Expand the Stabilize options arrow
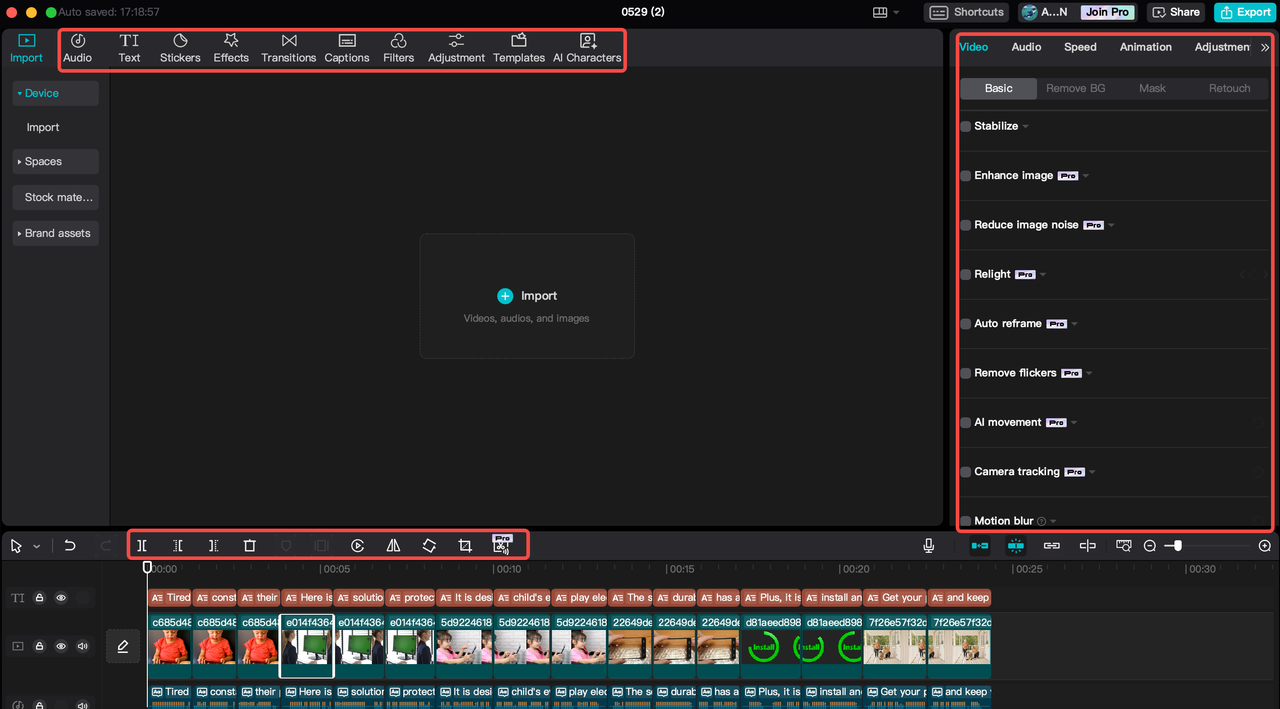1280x709 pixels. point(1026,127)
